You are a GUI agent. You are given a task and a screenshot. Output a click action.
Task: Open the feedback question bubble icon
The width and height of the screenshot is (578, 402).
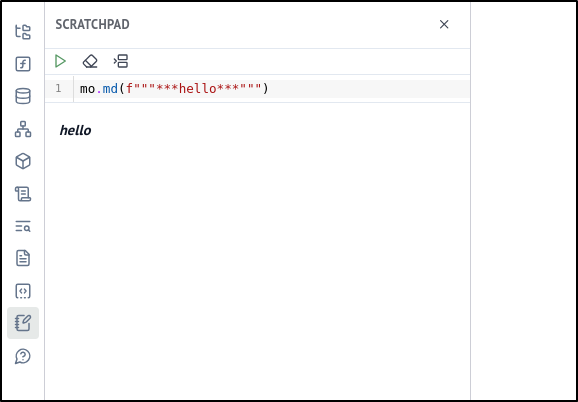click(23, 356)
